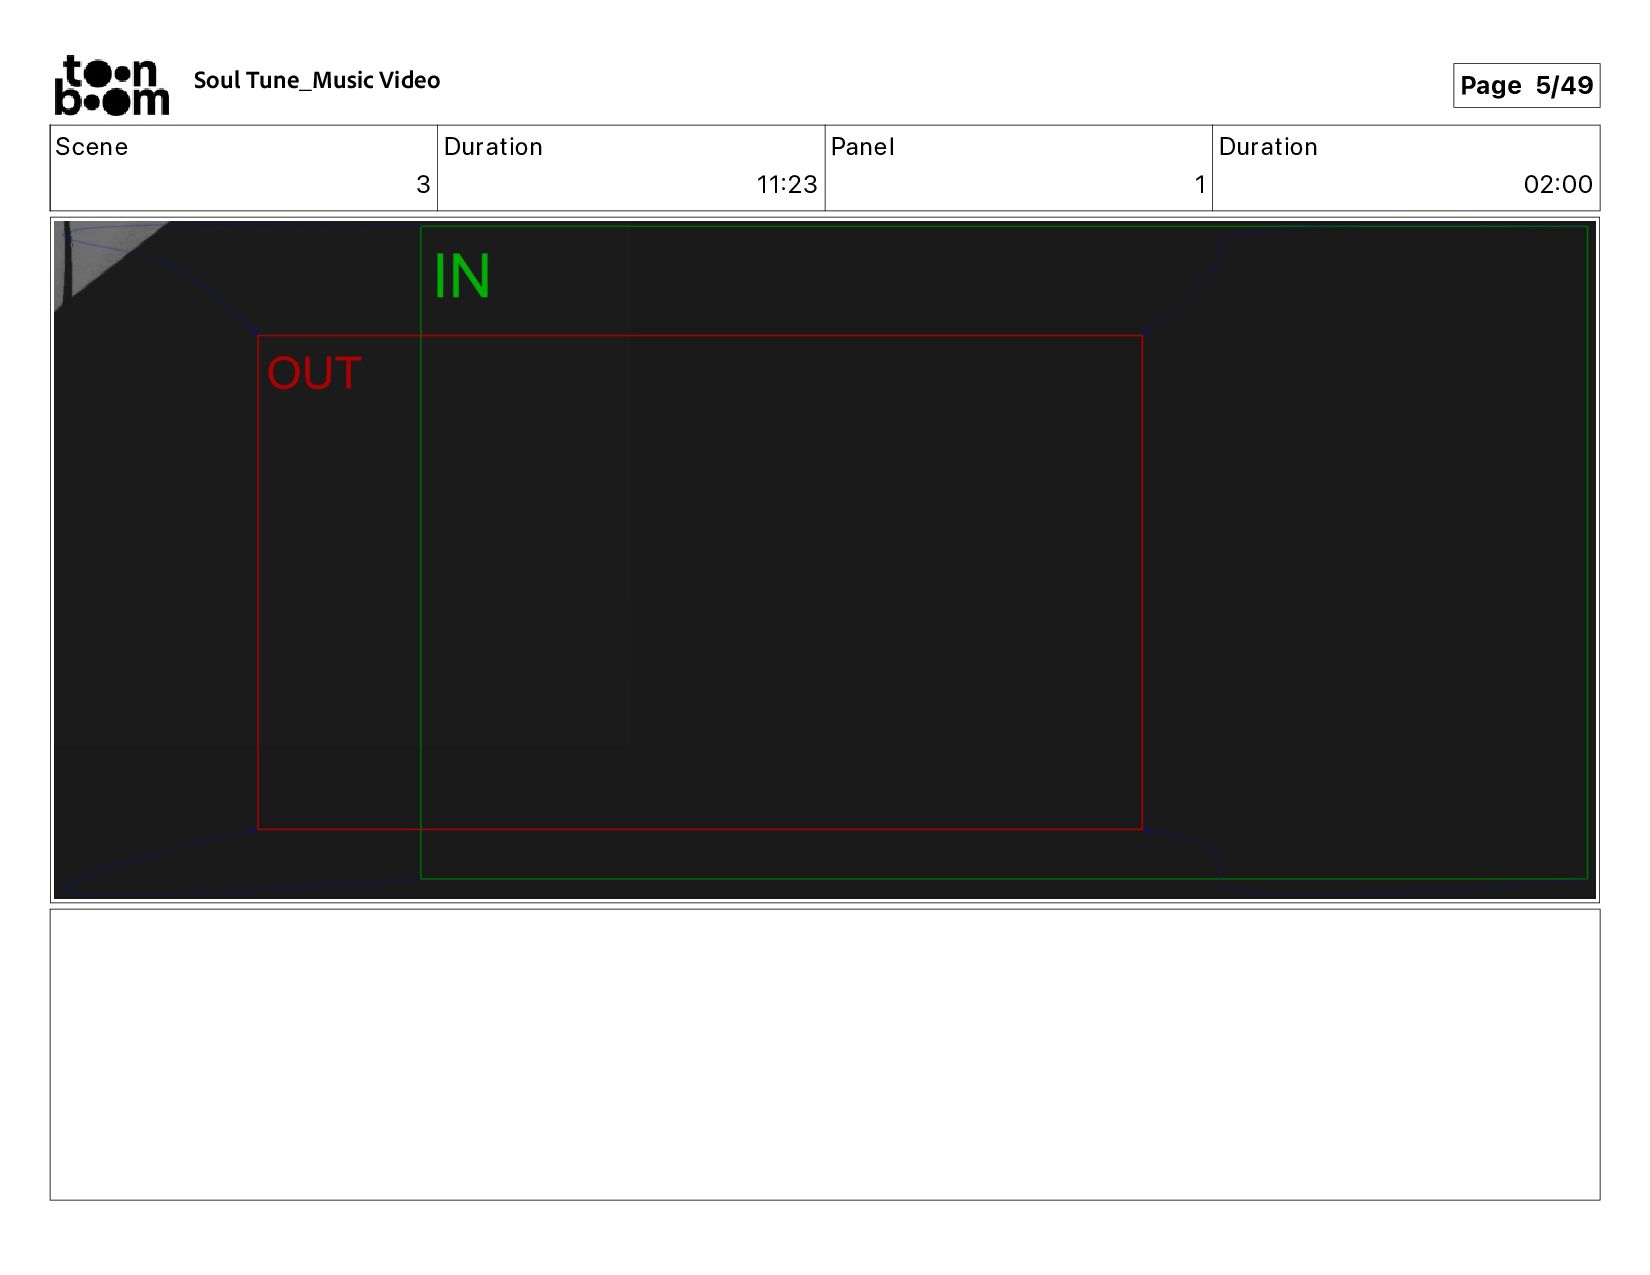The image size is (1650, 1275).
Task: Click the Toon Boom logo
Action: tap(112, 86)
